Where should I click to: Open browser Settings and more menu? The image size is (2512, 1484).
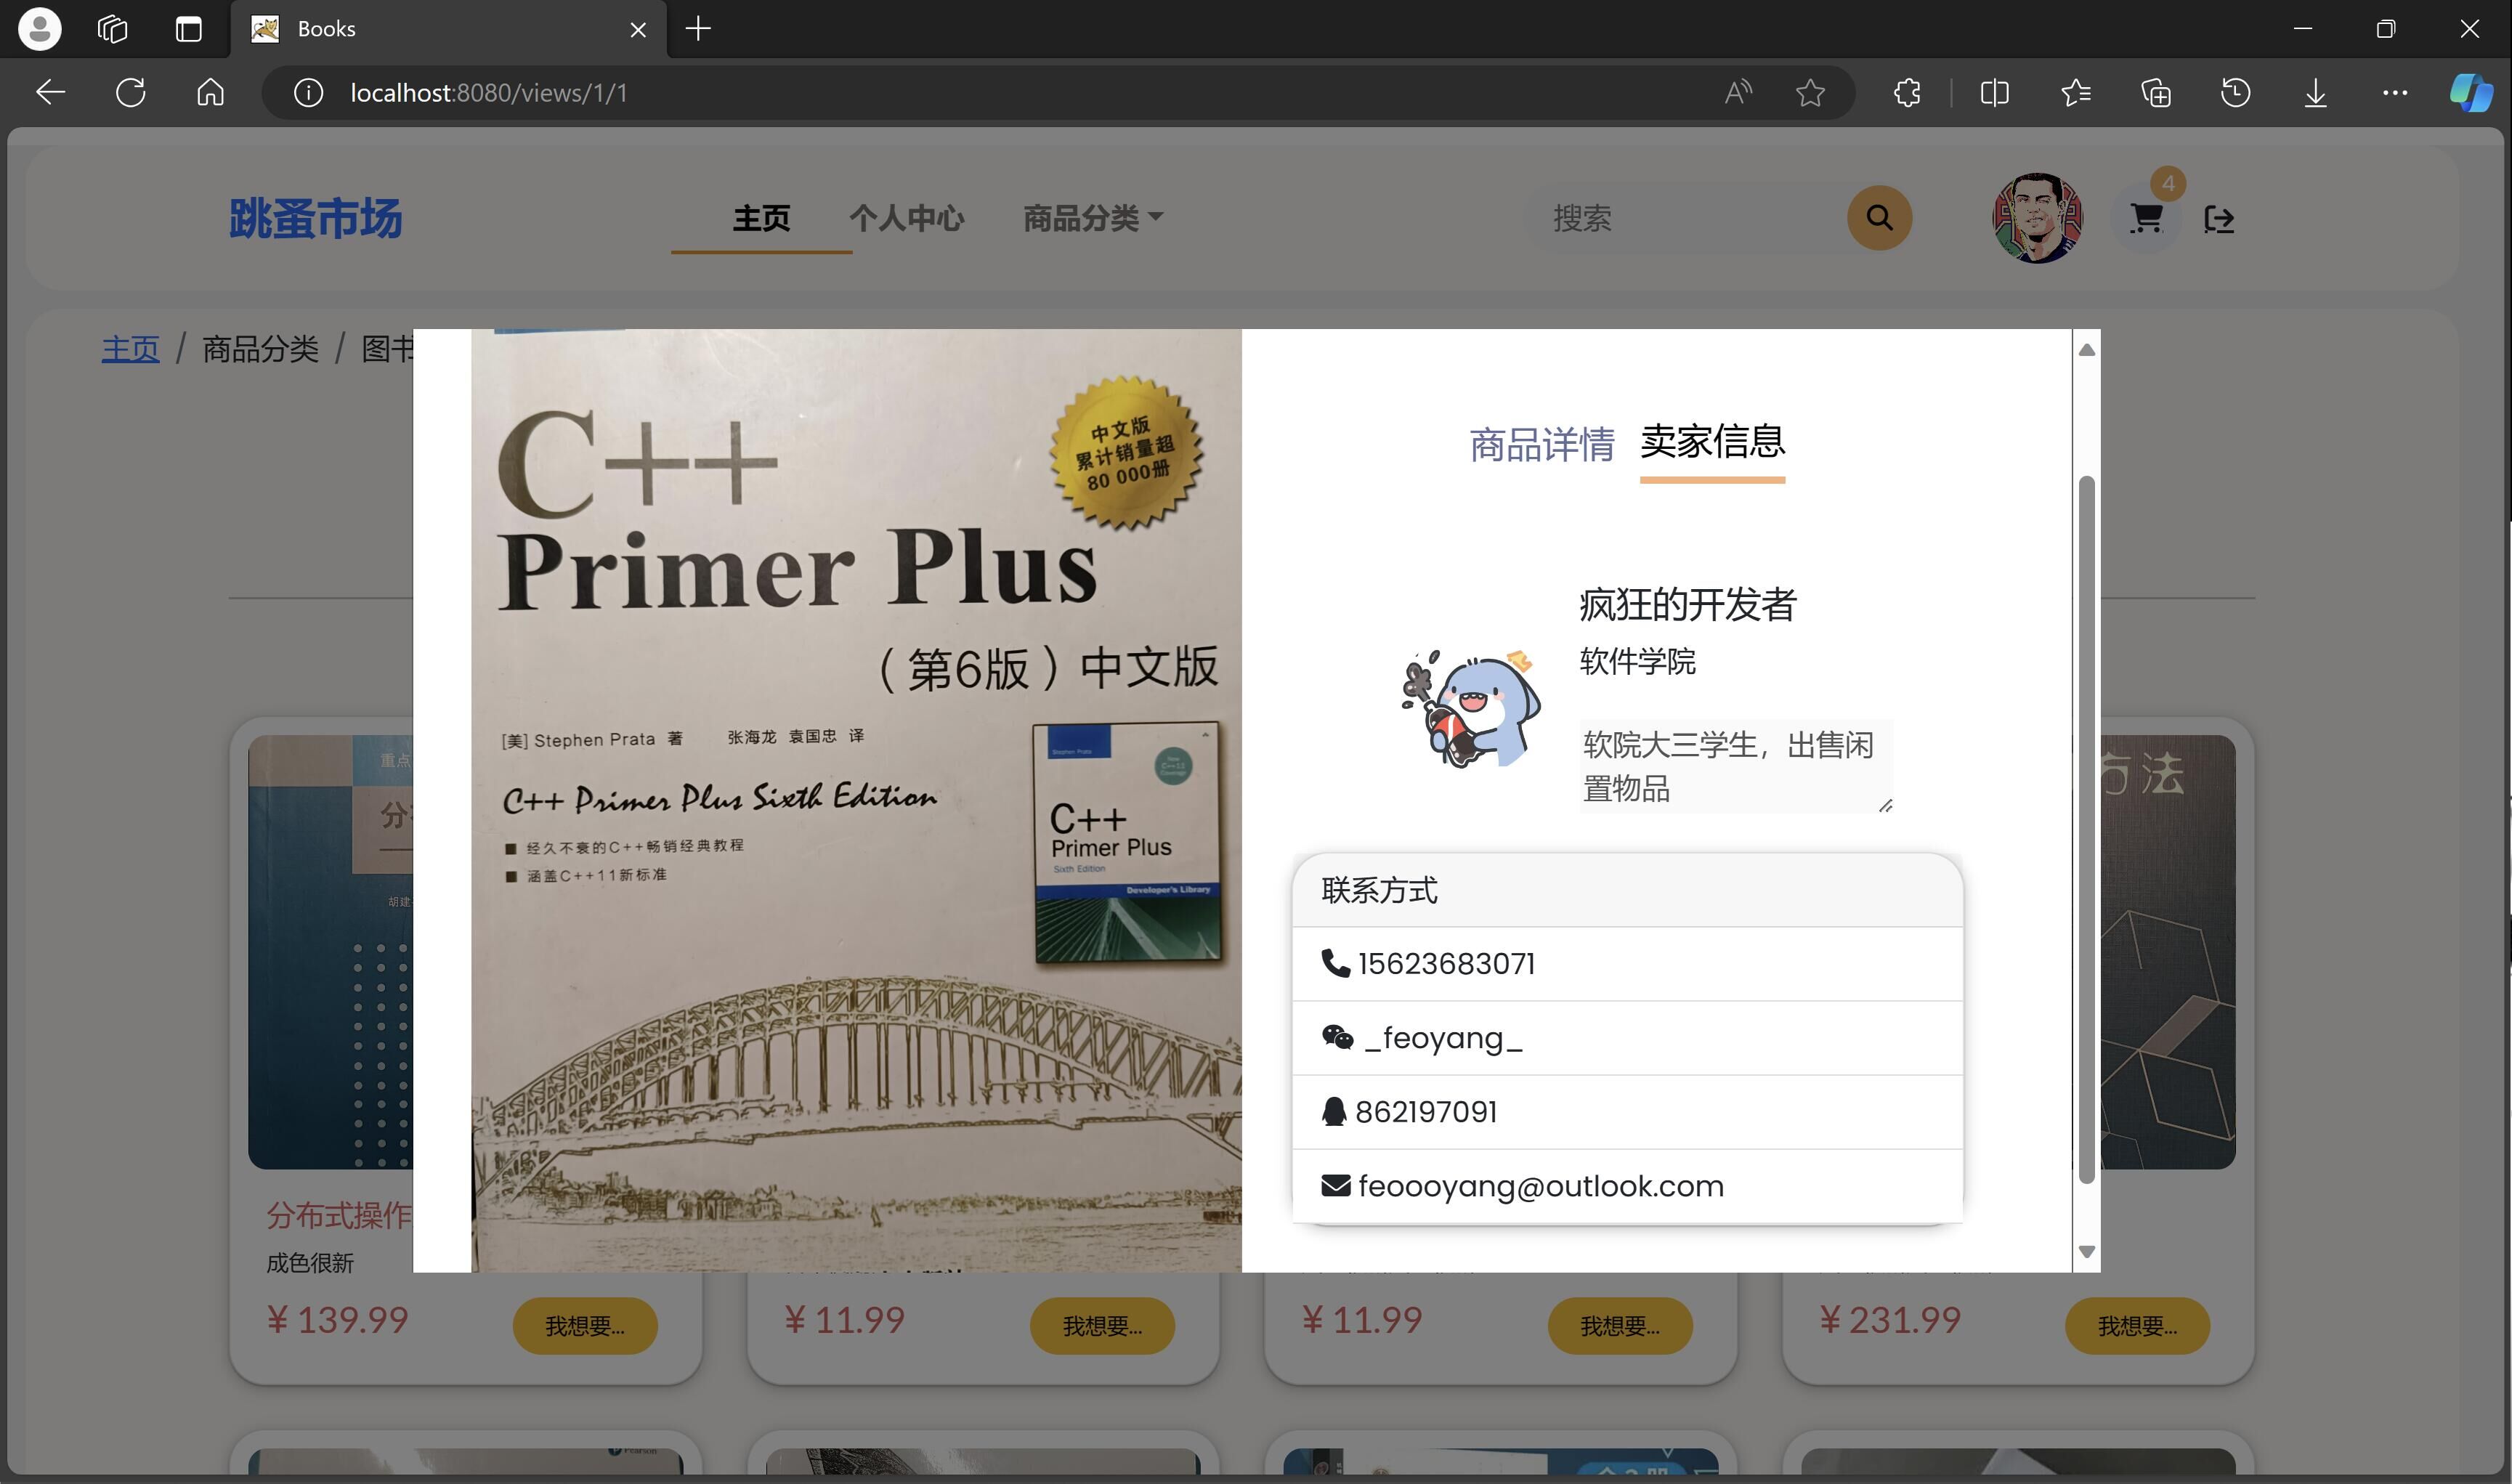pos(2395,93)
